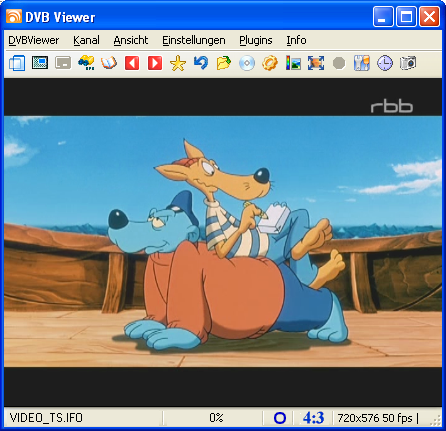Click the teal TV-screen toolbar icon
Screen dimensions: 446x431
40,63
